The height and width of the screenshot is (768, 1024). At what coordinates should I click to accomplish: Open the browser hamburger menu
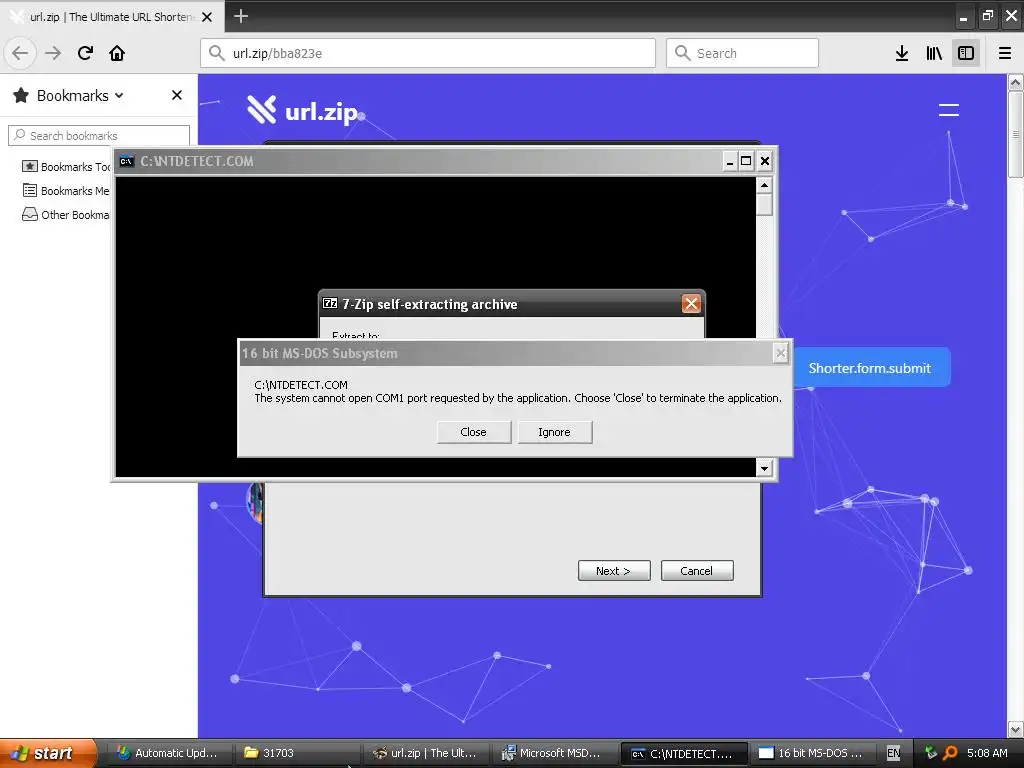tap(1005, 53)
